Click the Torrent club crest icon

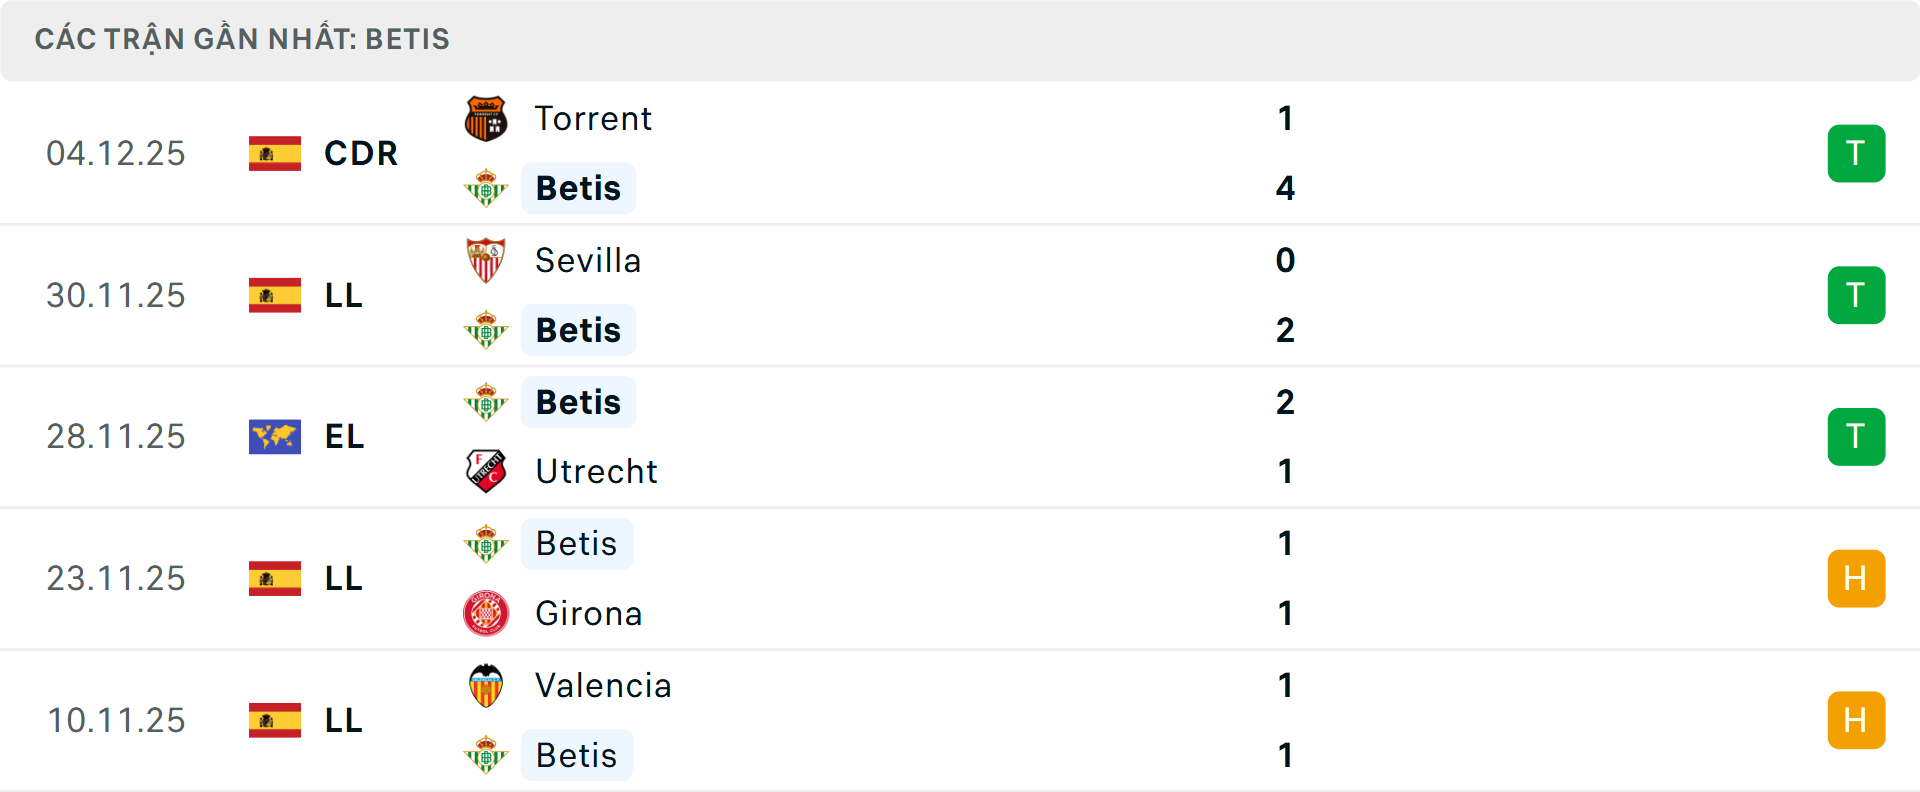coord(486,119)
